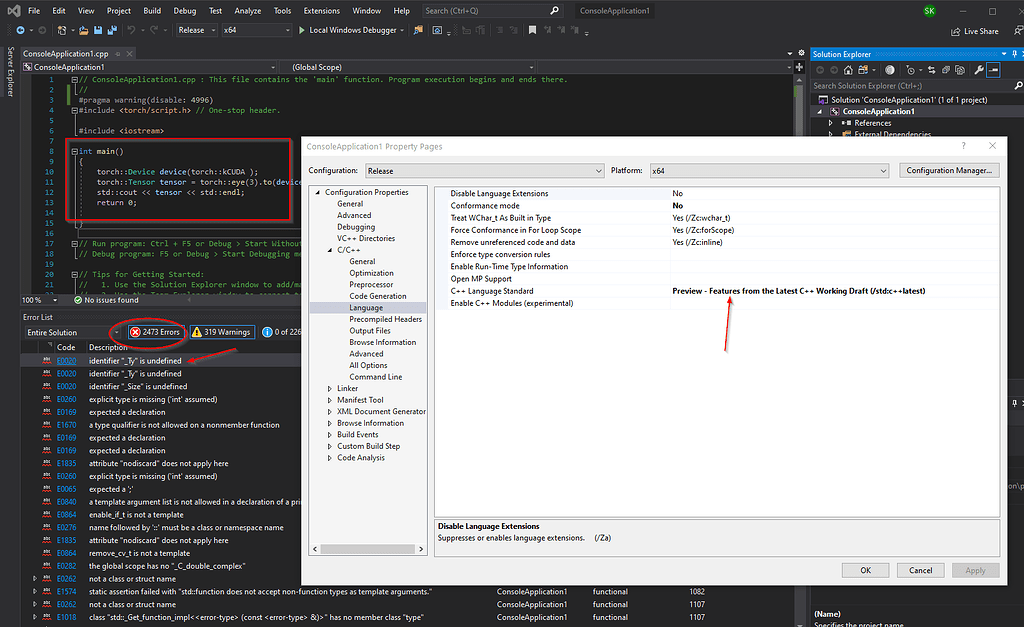This screenshot has width=1024, height=627.
Task: Open the E0020 error code link
Action: (x=66, y=360)
